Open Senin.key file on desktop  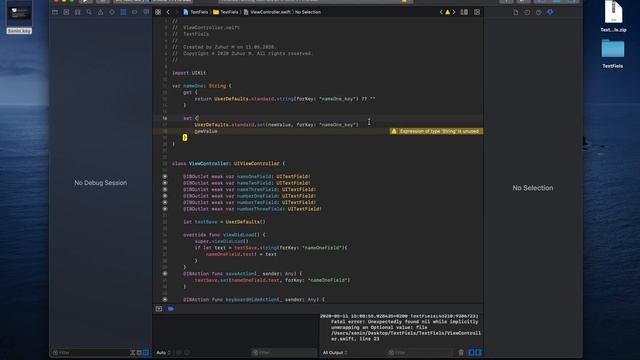tap(19, 17)
